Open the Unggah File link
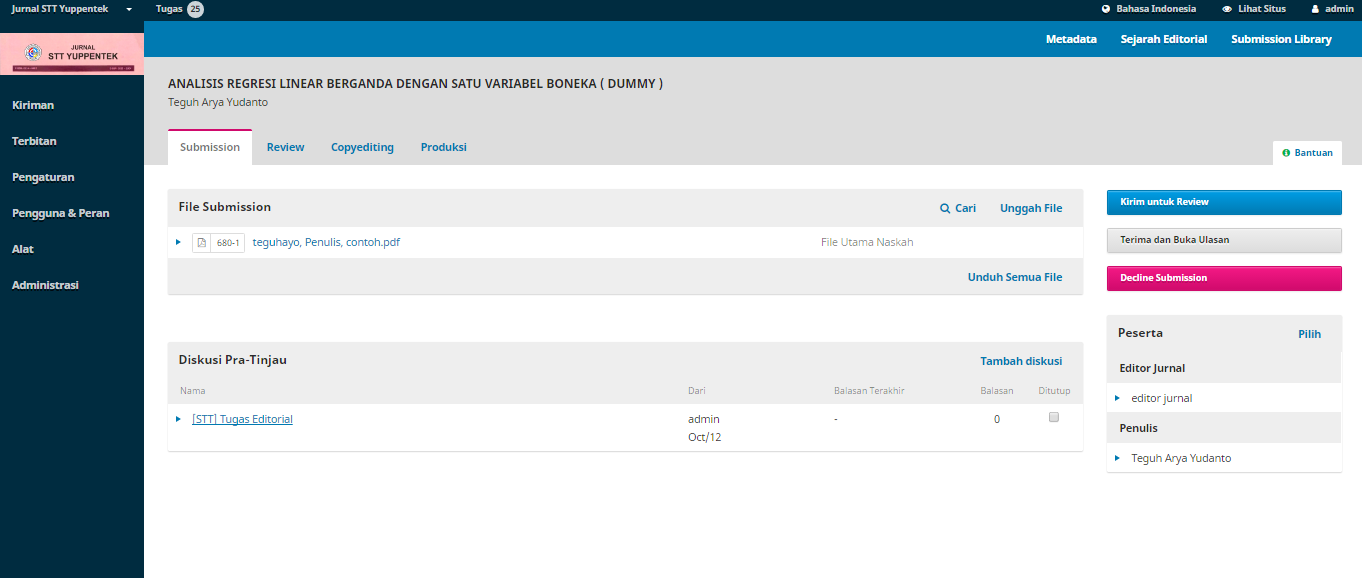1362x578 pixels. click(1030, 208)
